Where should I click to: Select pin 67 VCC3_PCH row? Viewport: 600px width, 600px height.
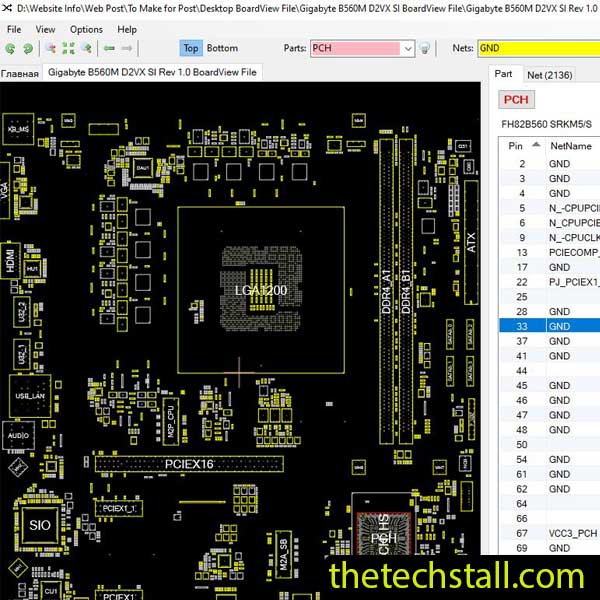[x=549, y=533]
